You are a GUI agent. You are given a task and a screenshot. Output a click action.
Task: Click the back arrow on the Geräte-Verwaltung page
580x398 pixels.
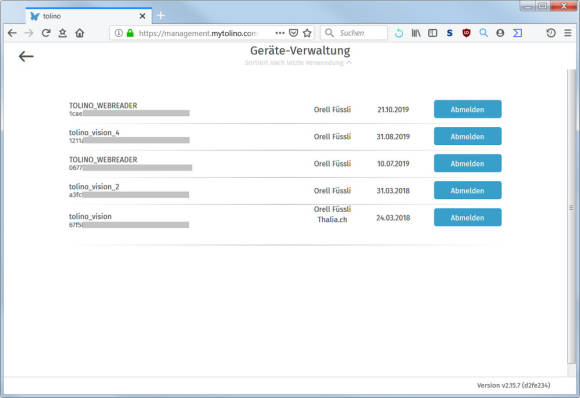26,57
